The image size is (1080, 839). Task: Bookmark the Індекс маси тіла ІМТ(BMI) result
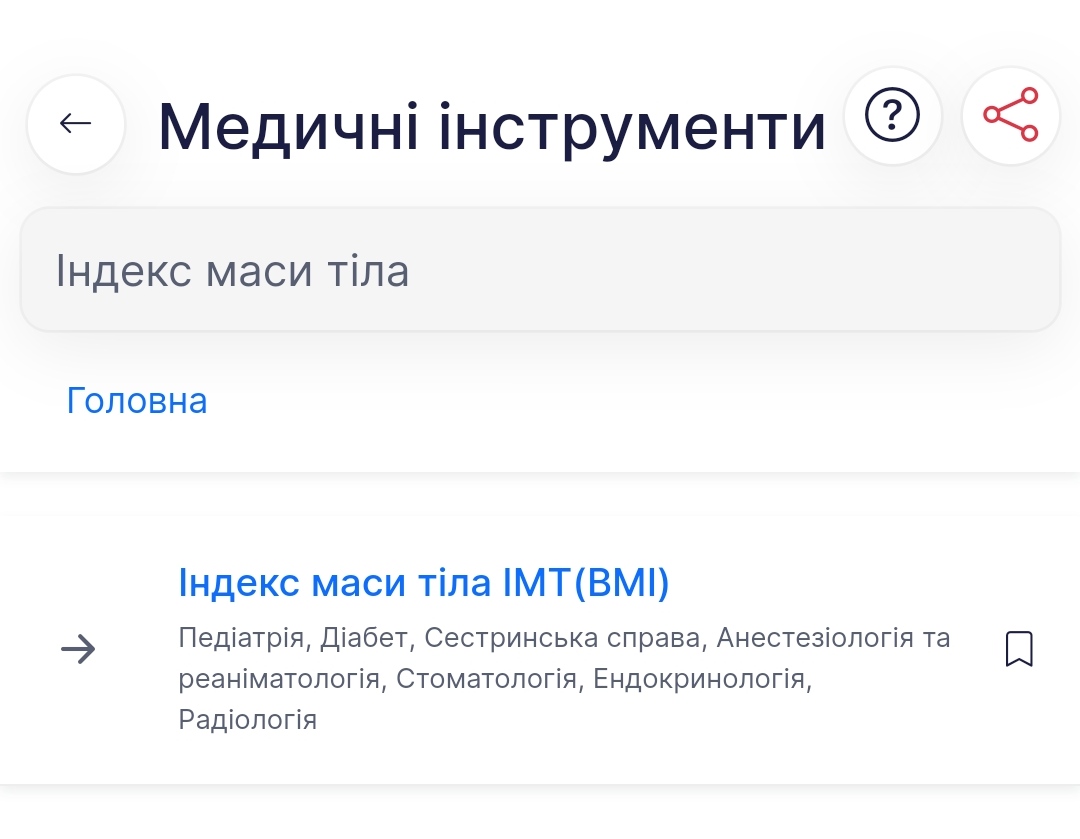1019,649
